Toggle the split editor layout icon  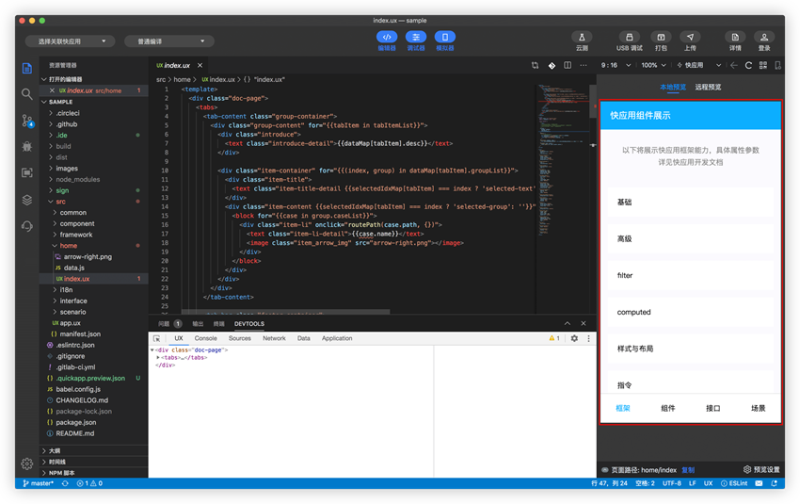pyautogui.click(x=567, y=65)
